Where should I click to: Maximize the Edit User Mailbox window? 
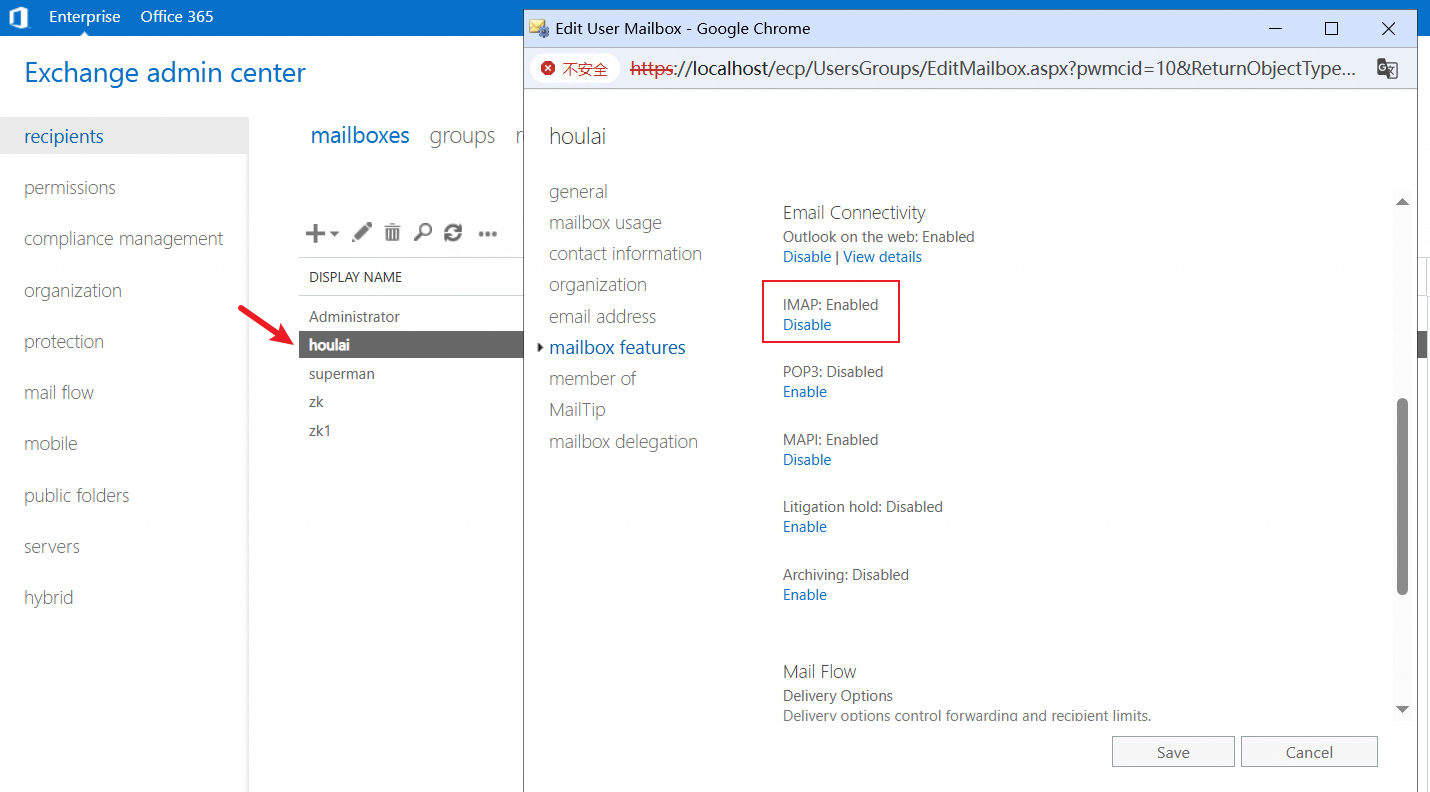click(1331, 29)
